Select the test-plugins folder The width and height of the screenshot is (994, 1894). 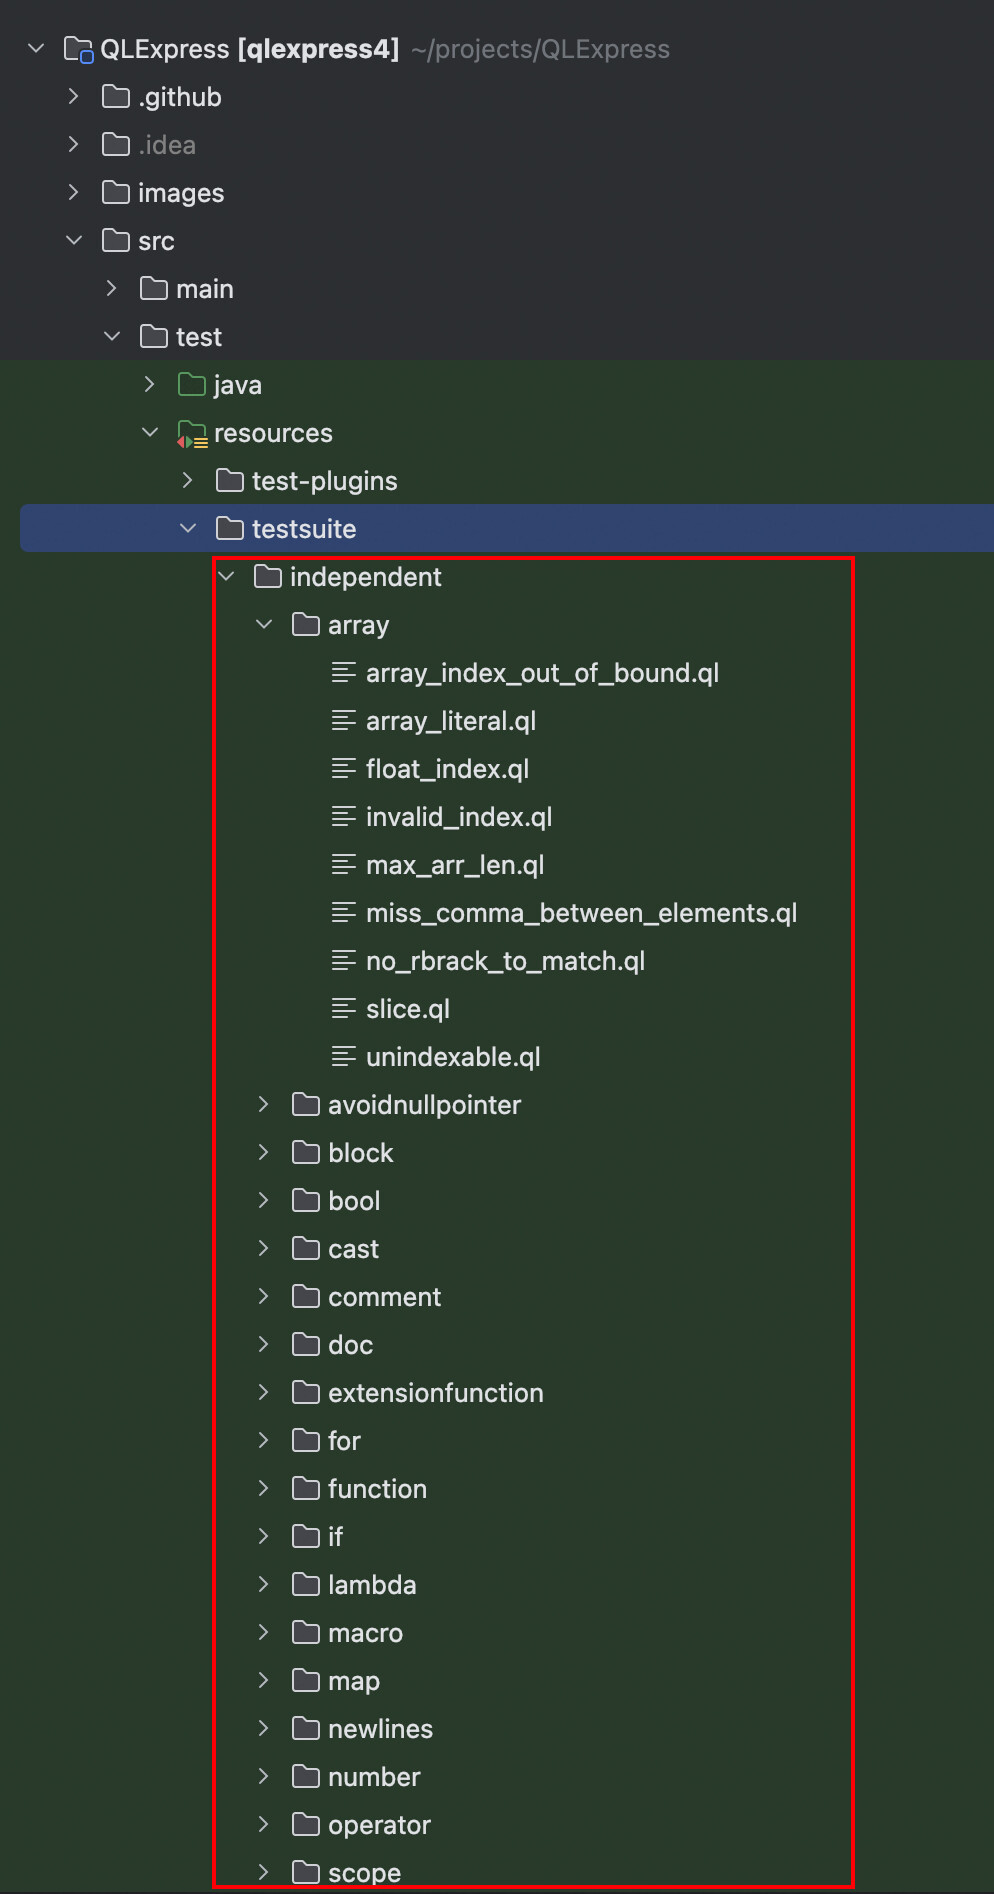[324, 481]
